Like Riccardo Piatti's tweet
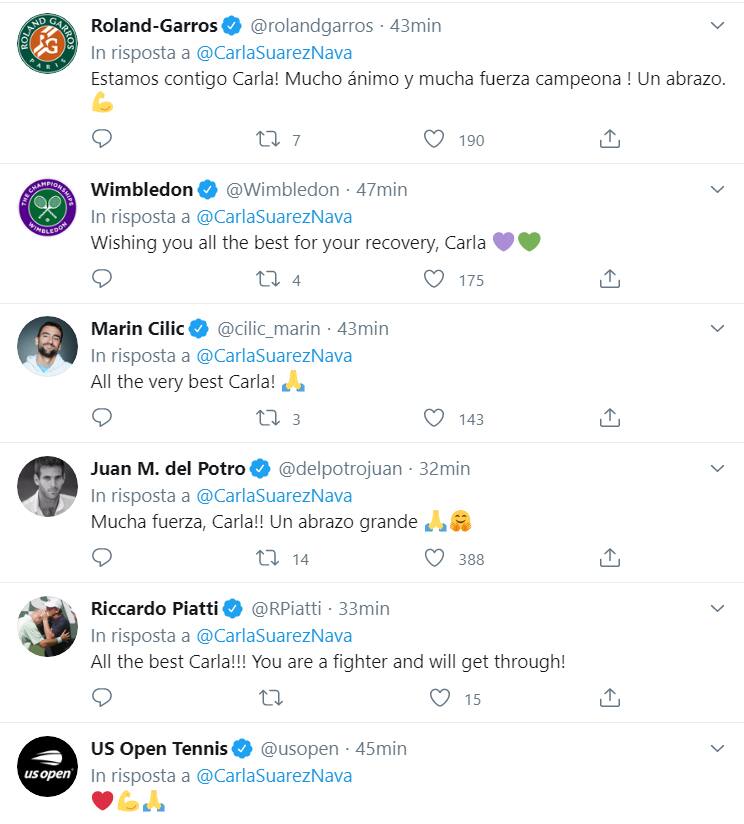The width and height of the screenshot is (744, 824). click(434, 699)
